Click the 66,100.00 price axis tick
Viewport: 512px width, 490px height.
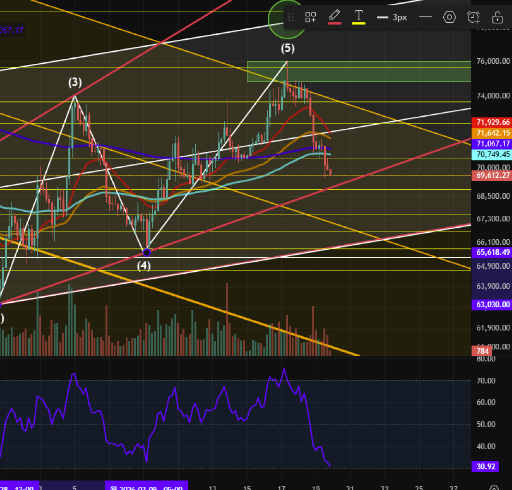point(493,242)
